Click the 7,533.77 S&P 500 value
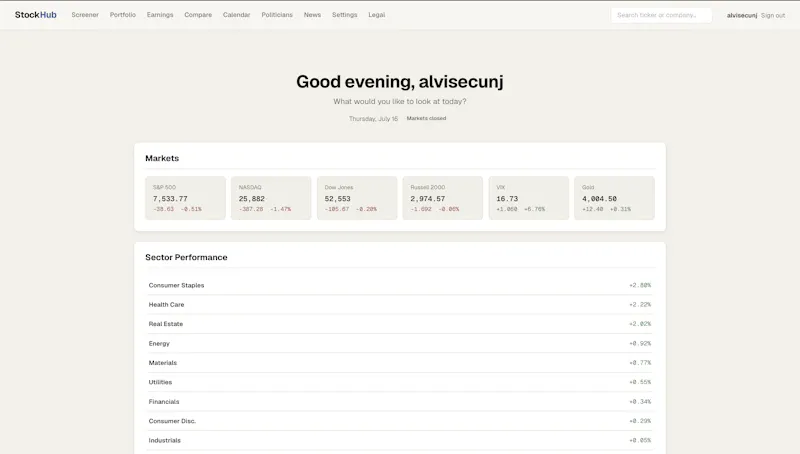This screenshot has width=800, height=454. click(x=170, y=199)
